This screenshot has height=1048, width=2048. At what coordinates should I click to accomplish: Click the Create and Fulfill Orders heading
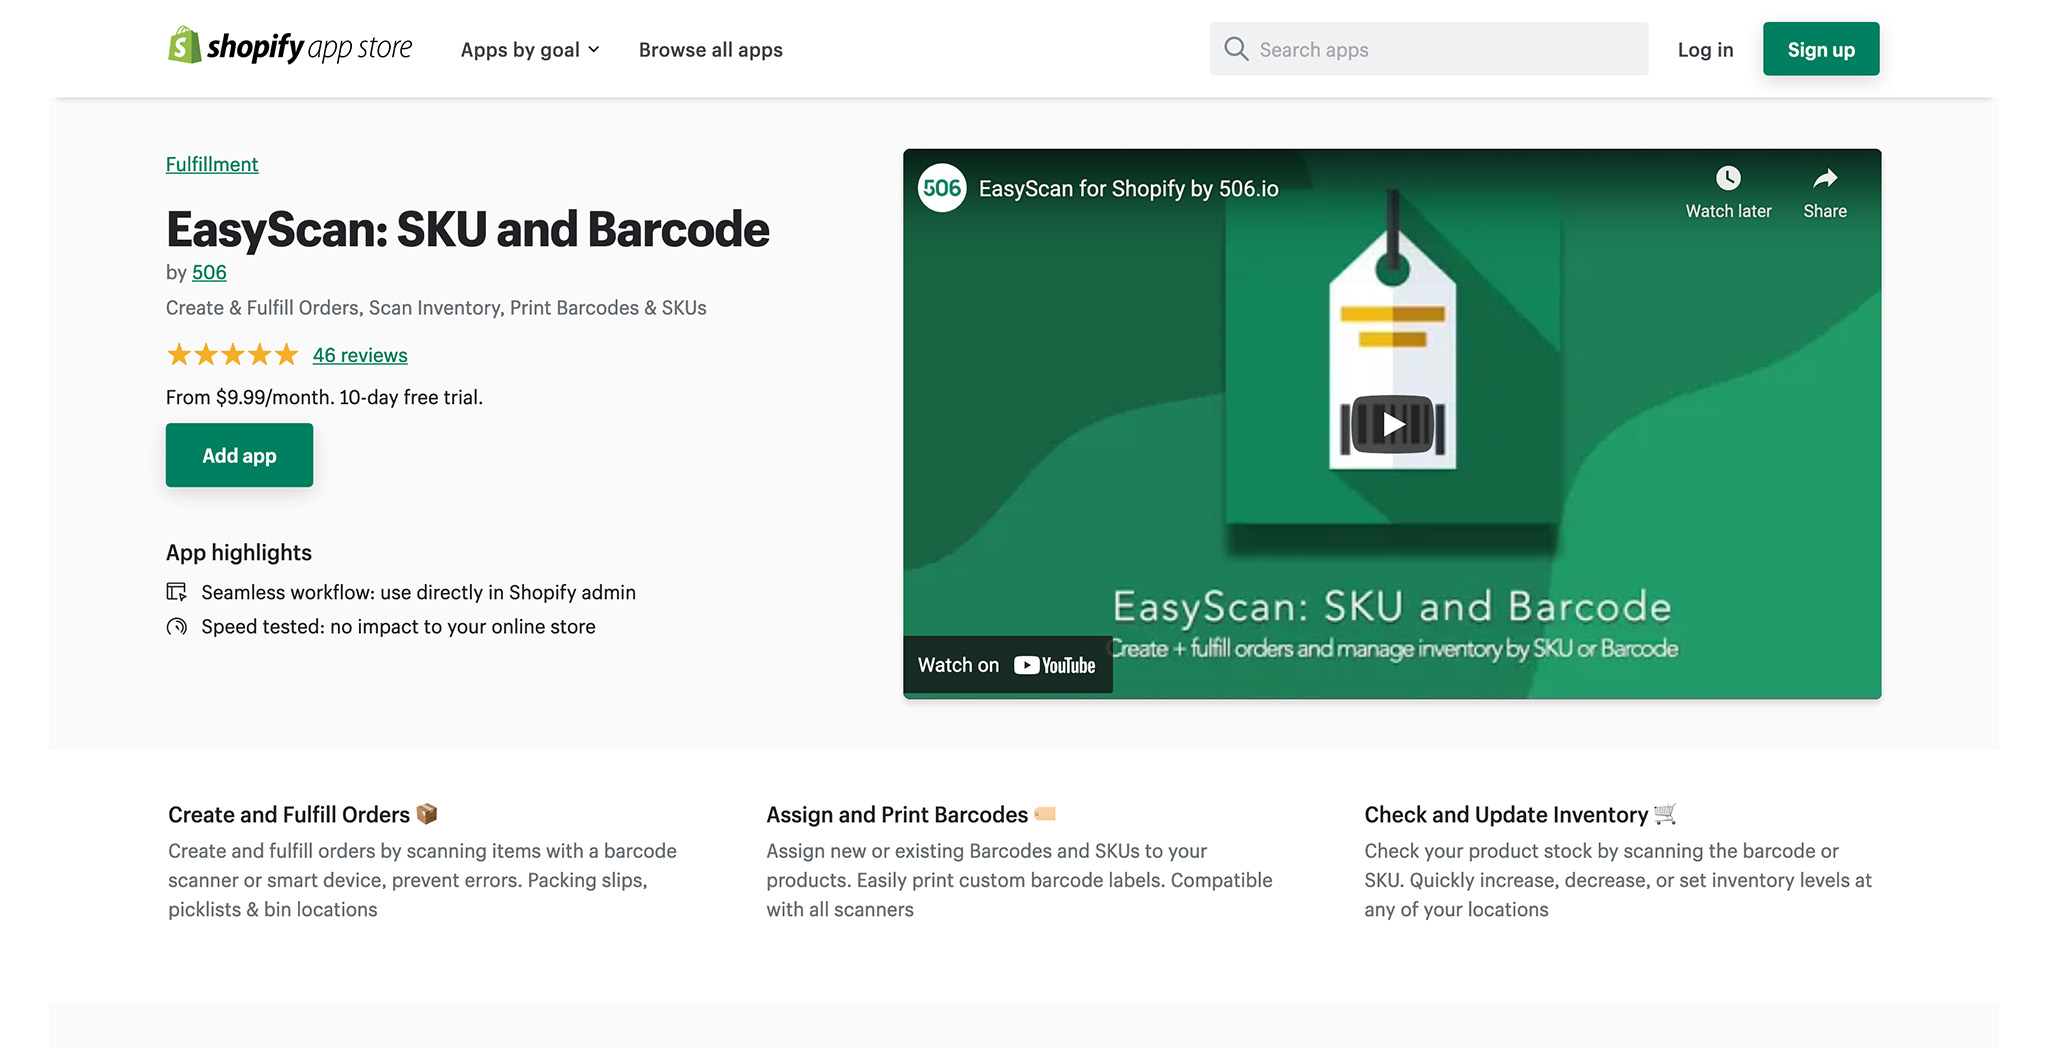pyautogui.click(x=289, y=815)
